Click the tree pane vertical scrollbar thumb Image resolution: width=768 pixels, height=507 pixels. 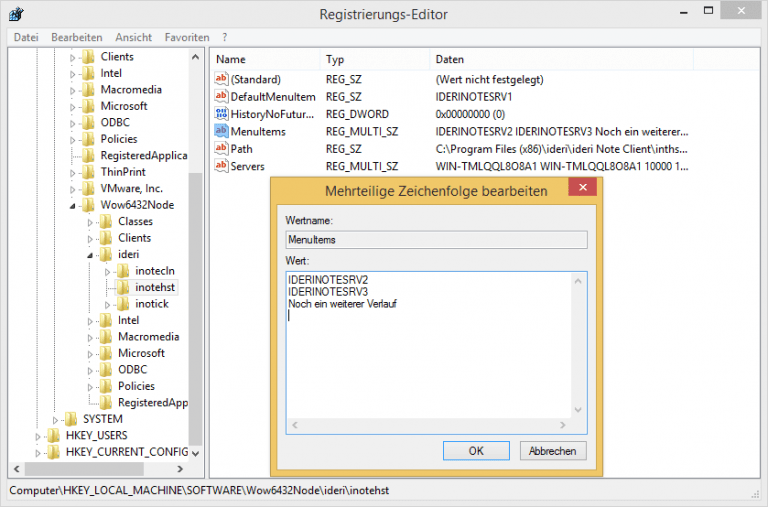pyautogui.click(x=195, y=309)
